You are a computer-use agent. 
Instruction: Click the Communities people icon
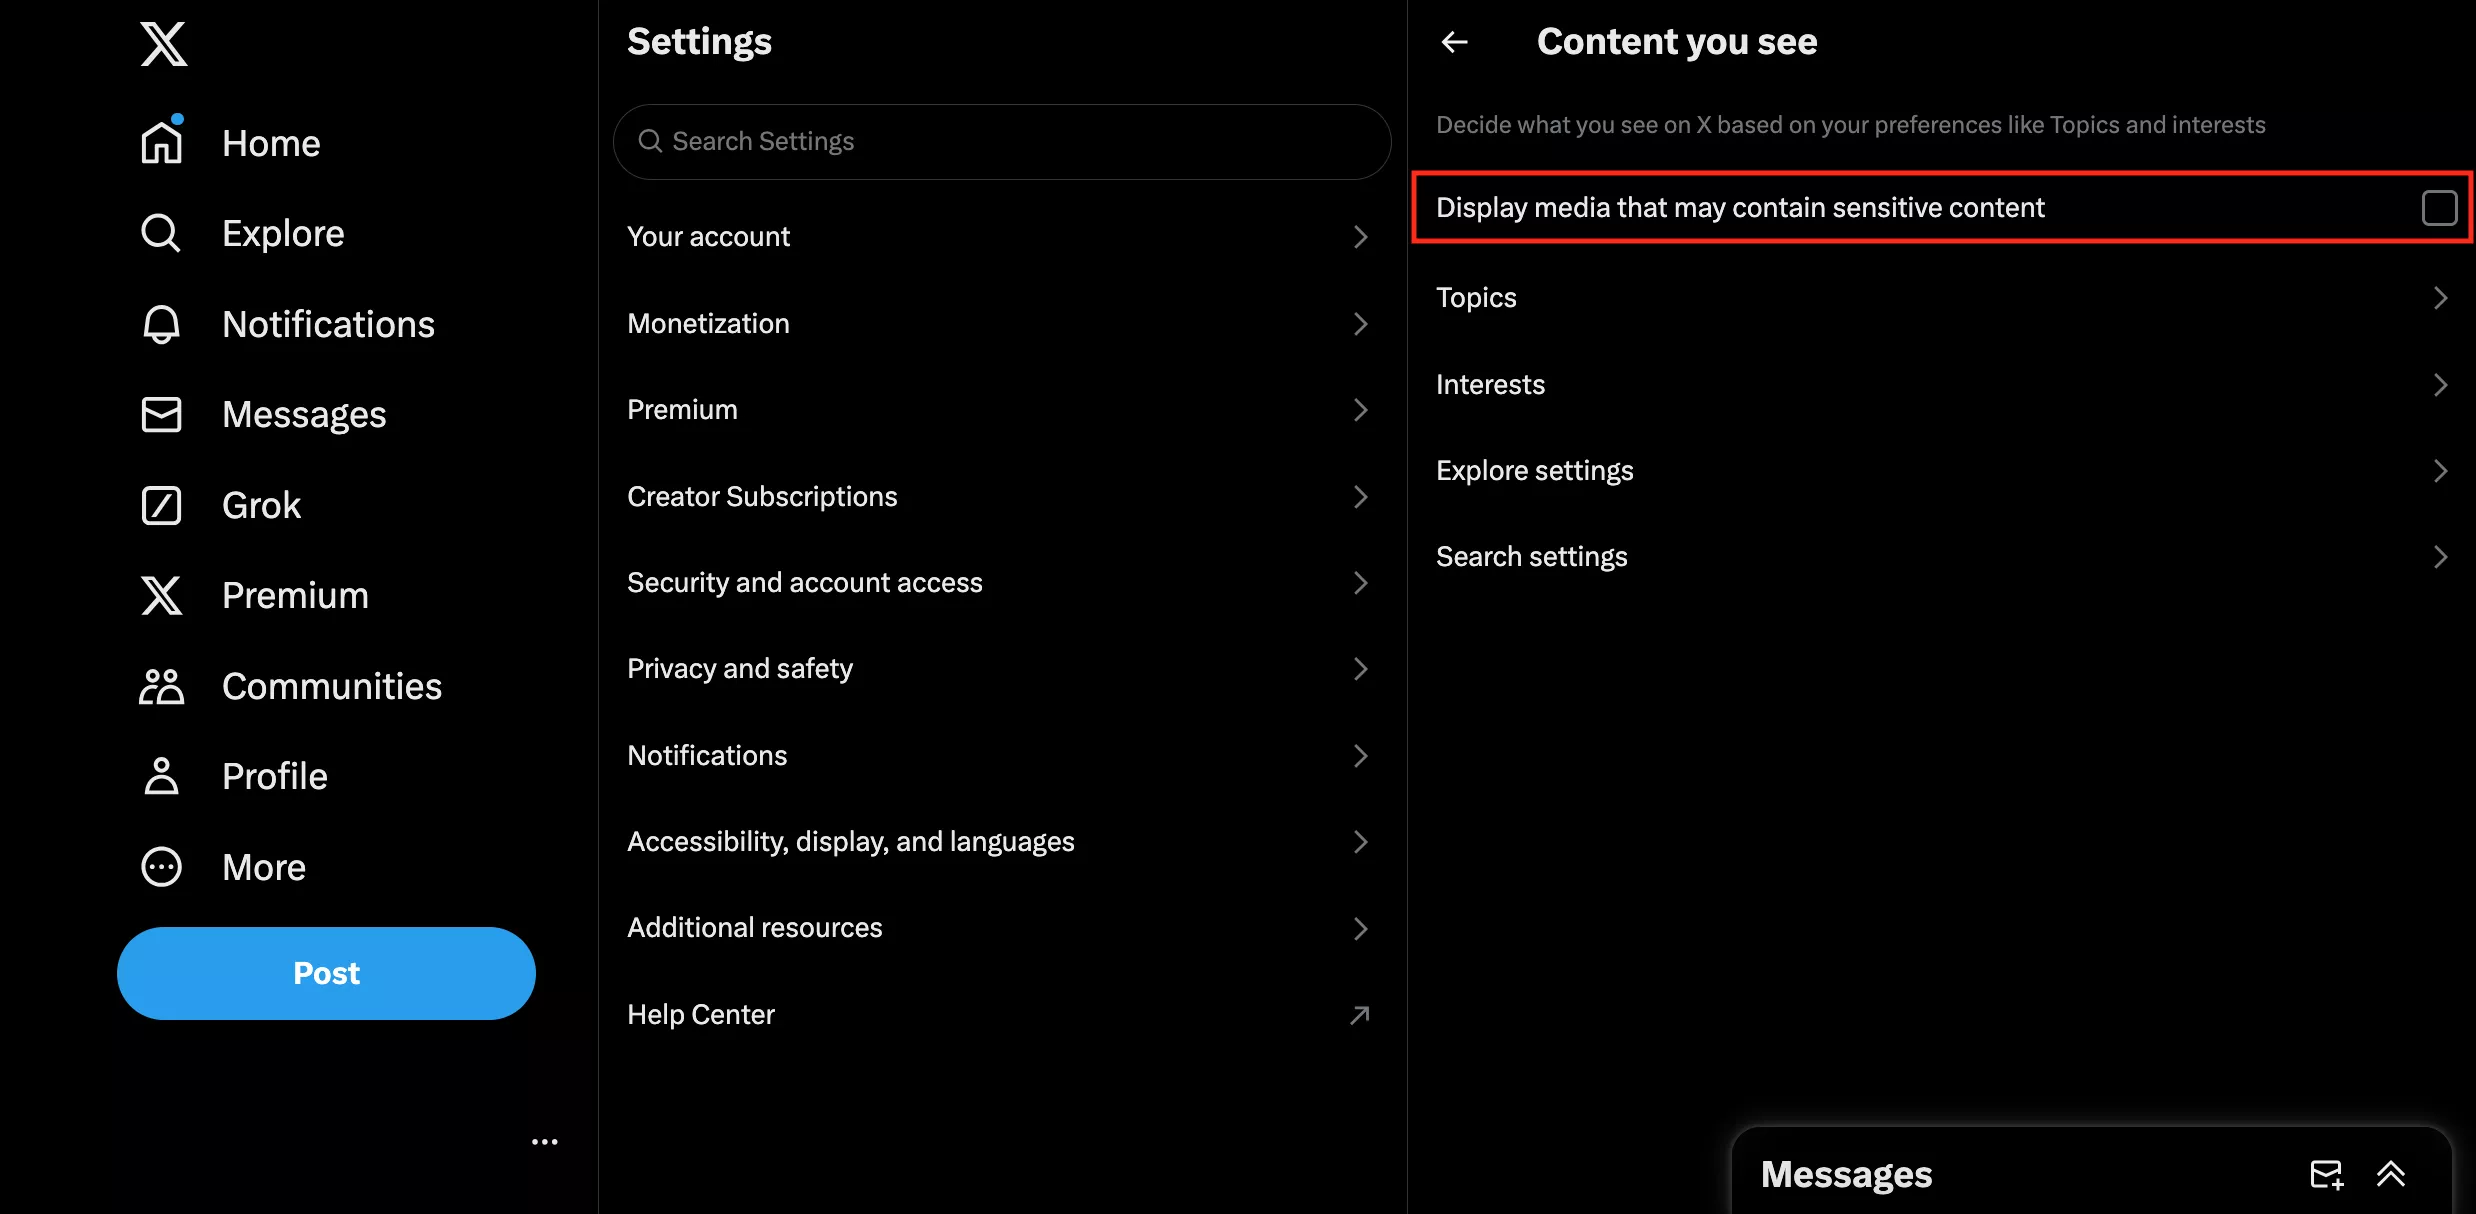[x=161, y=686]
